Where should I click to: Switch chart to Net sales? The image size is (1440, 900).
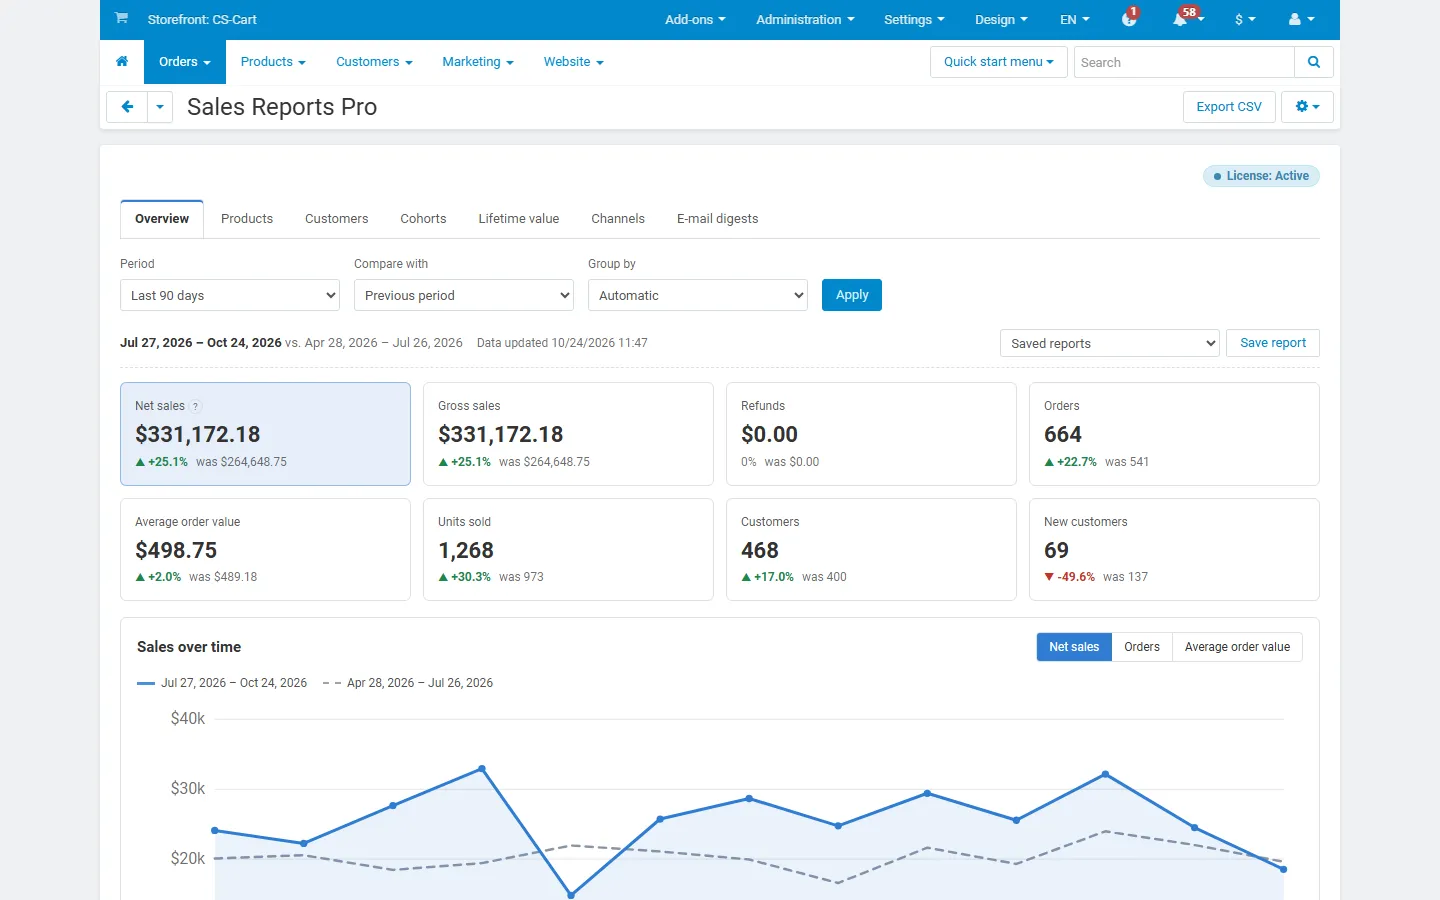click(x=1074, y=647)
